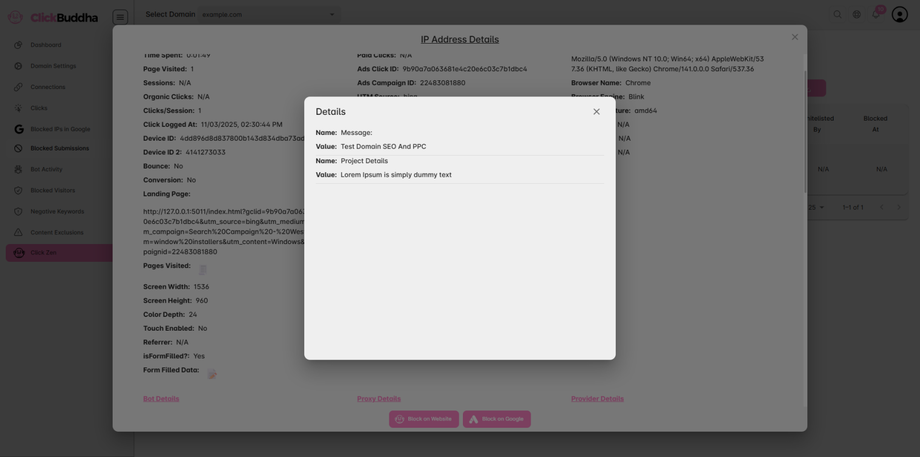Screen dimensions: 920x457
Task: Click the Blocked Submissions ban icon
Action: pyautogui.click(x=18, y=148)
